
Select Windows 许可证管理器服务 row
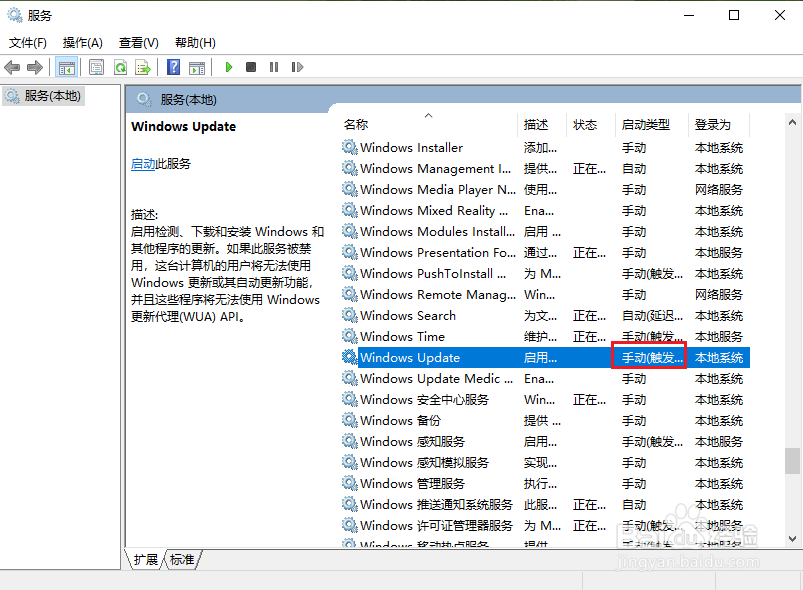click(545, 525)
